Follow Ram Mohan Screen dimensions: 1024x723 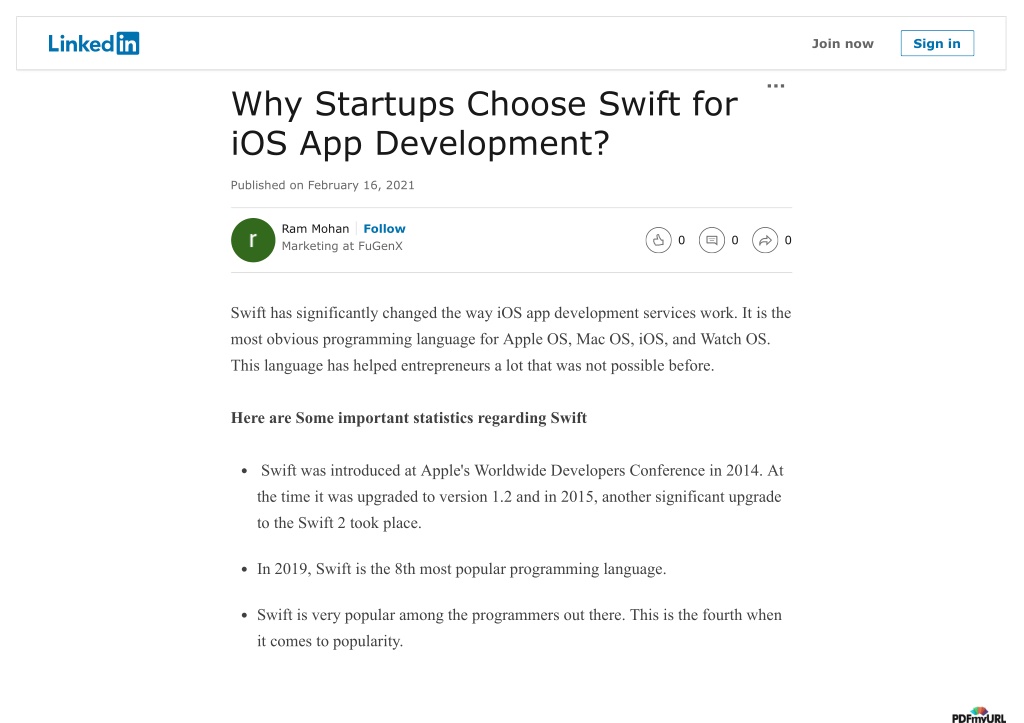(384, 229)
